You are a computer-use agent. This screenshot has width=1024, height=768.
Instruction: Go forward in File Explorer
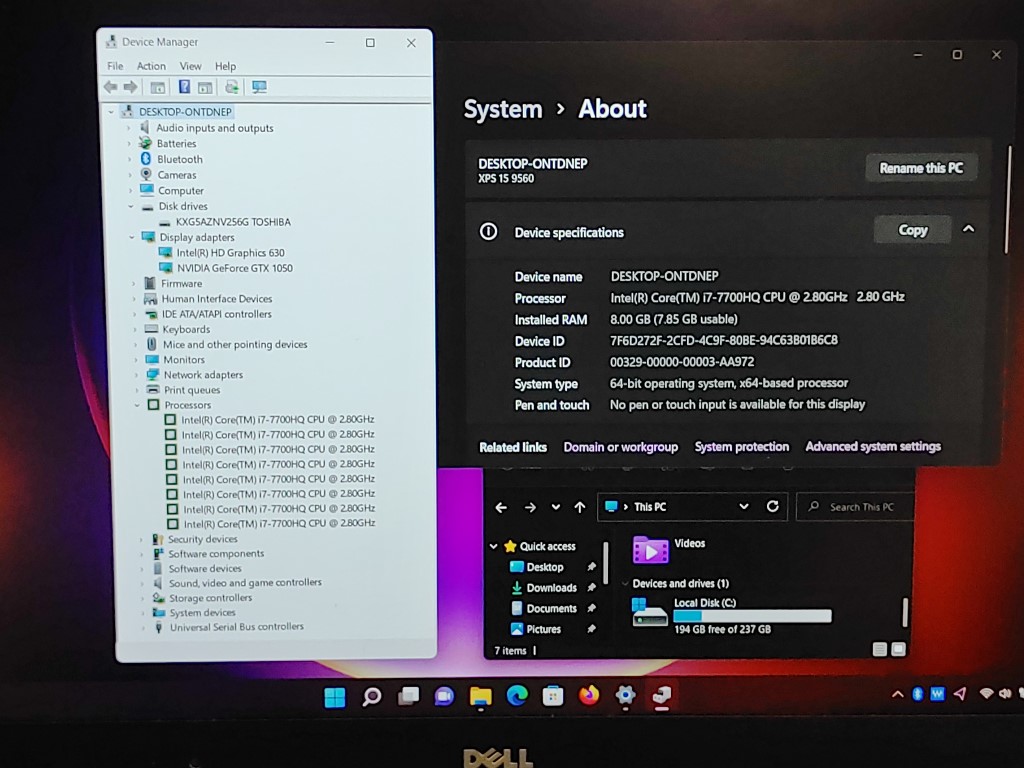[530, 507]
